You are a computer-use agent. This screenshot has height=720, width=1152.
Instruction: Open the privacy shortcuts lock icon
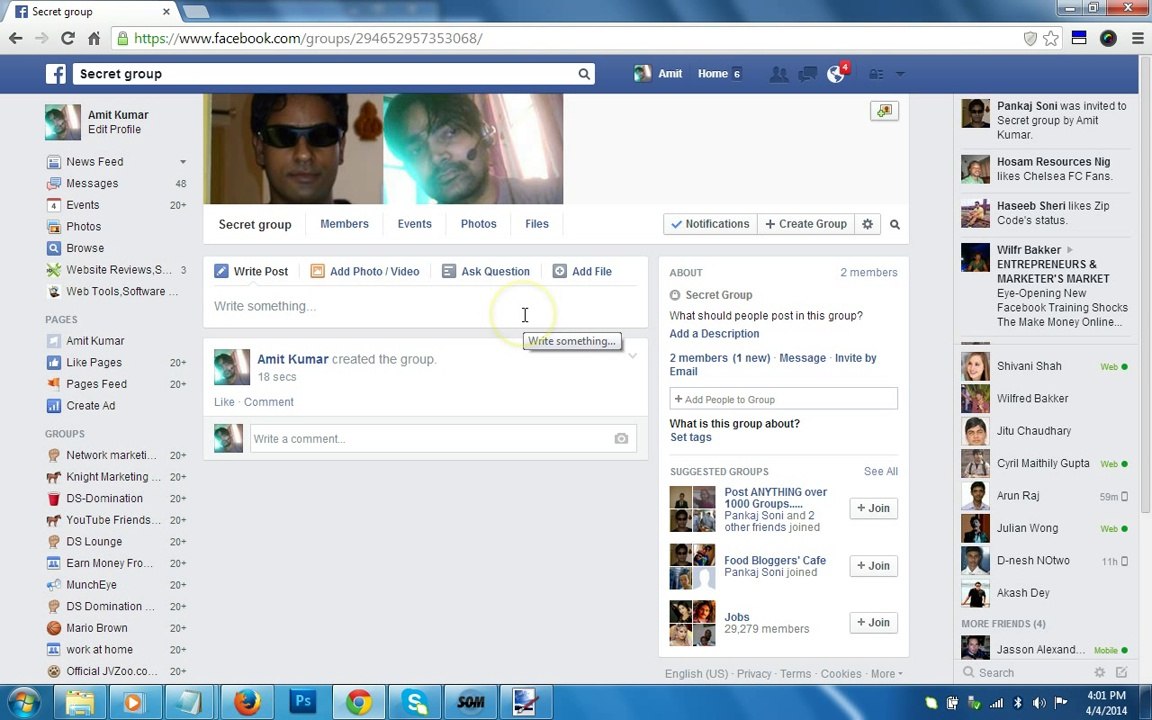click(876, 73)
